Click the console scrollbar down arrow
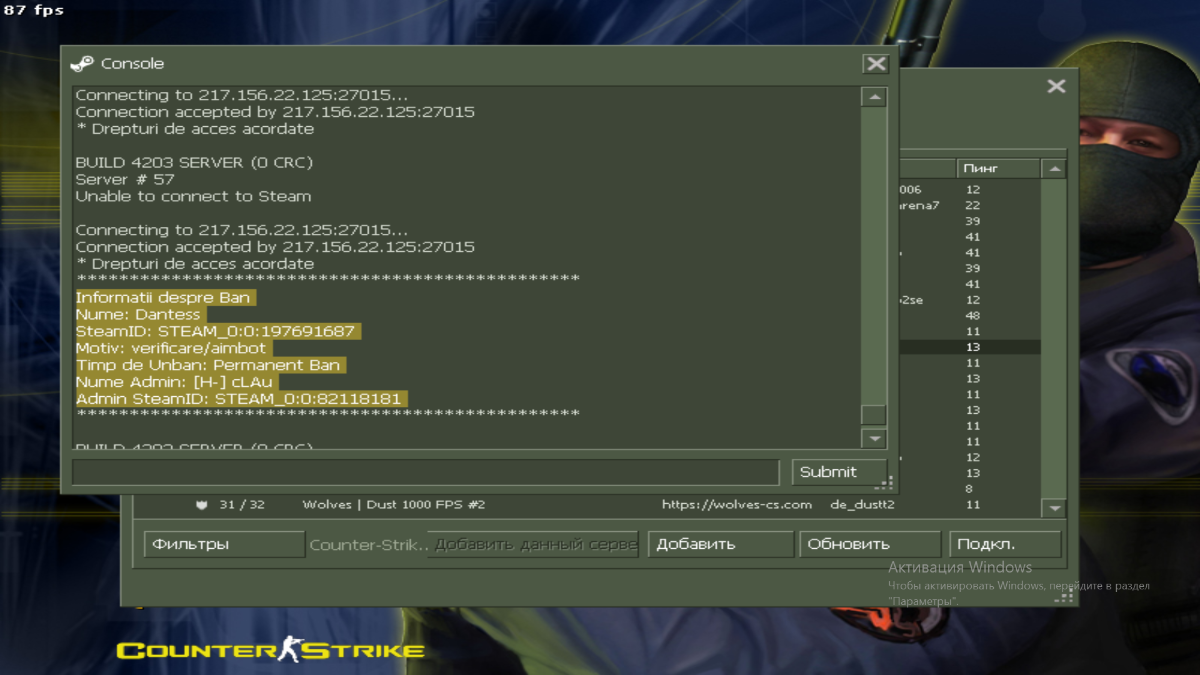The image size is (1200, 675). [874, 438]
